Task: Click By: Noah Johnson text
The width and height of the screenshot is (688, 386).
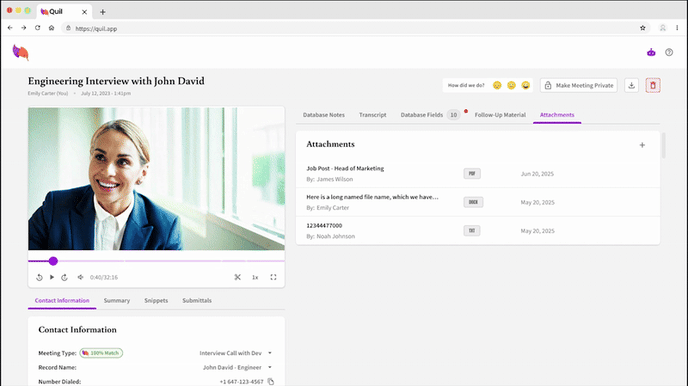Action: click(330, 236)
